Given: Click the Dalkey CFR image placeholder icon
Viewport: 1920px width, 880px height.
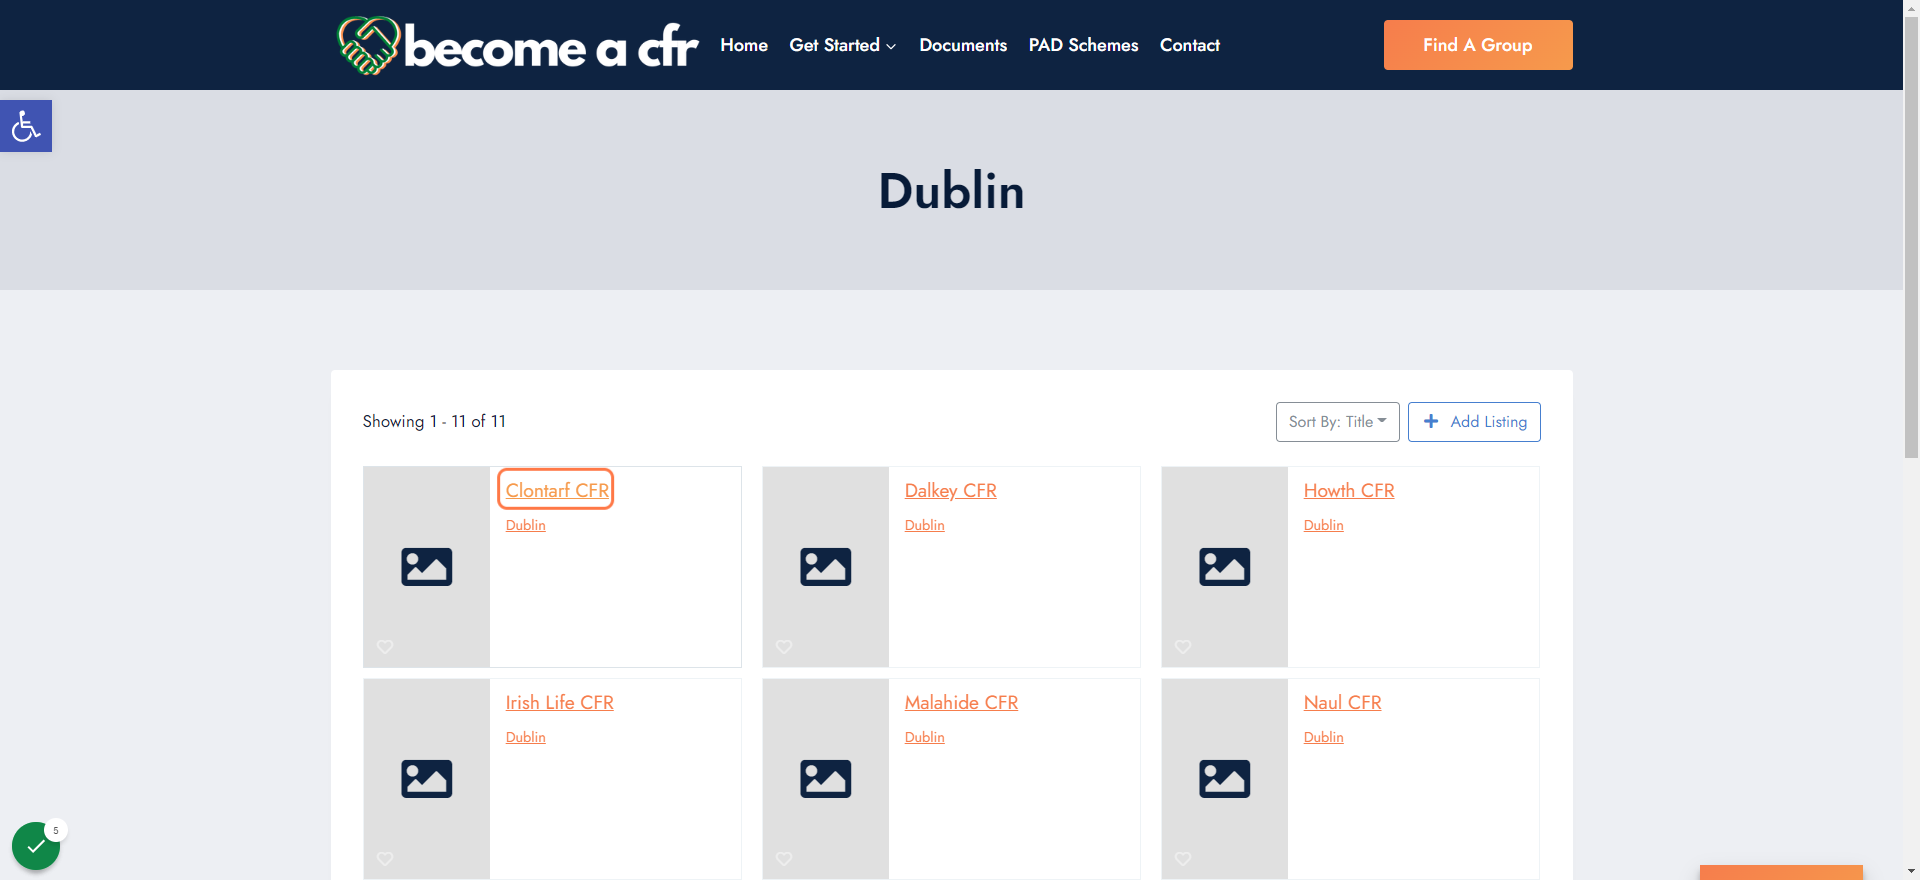Looking at the screenshot, I should click(826, 567).
